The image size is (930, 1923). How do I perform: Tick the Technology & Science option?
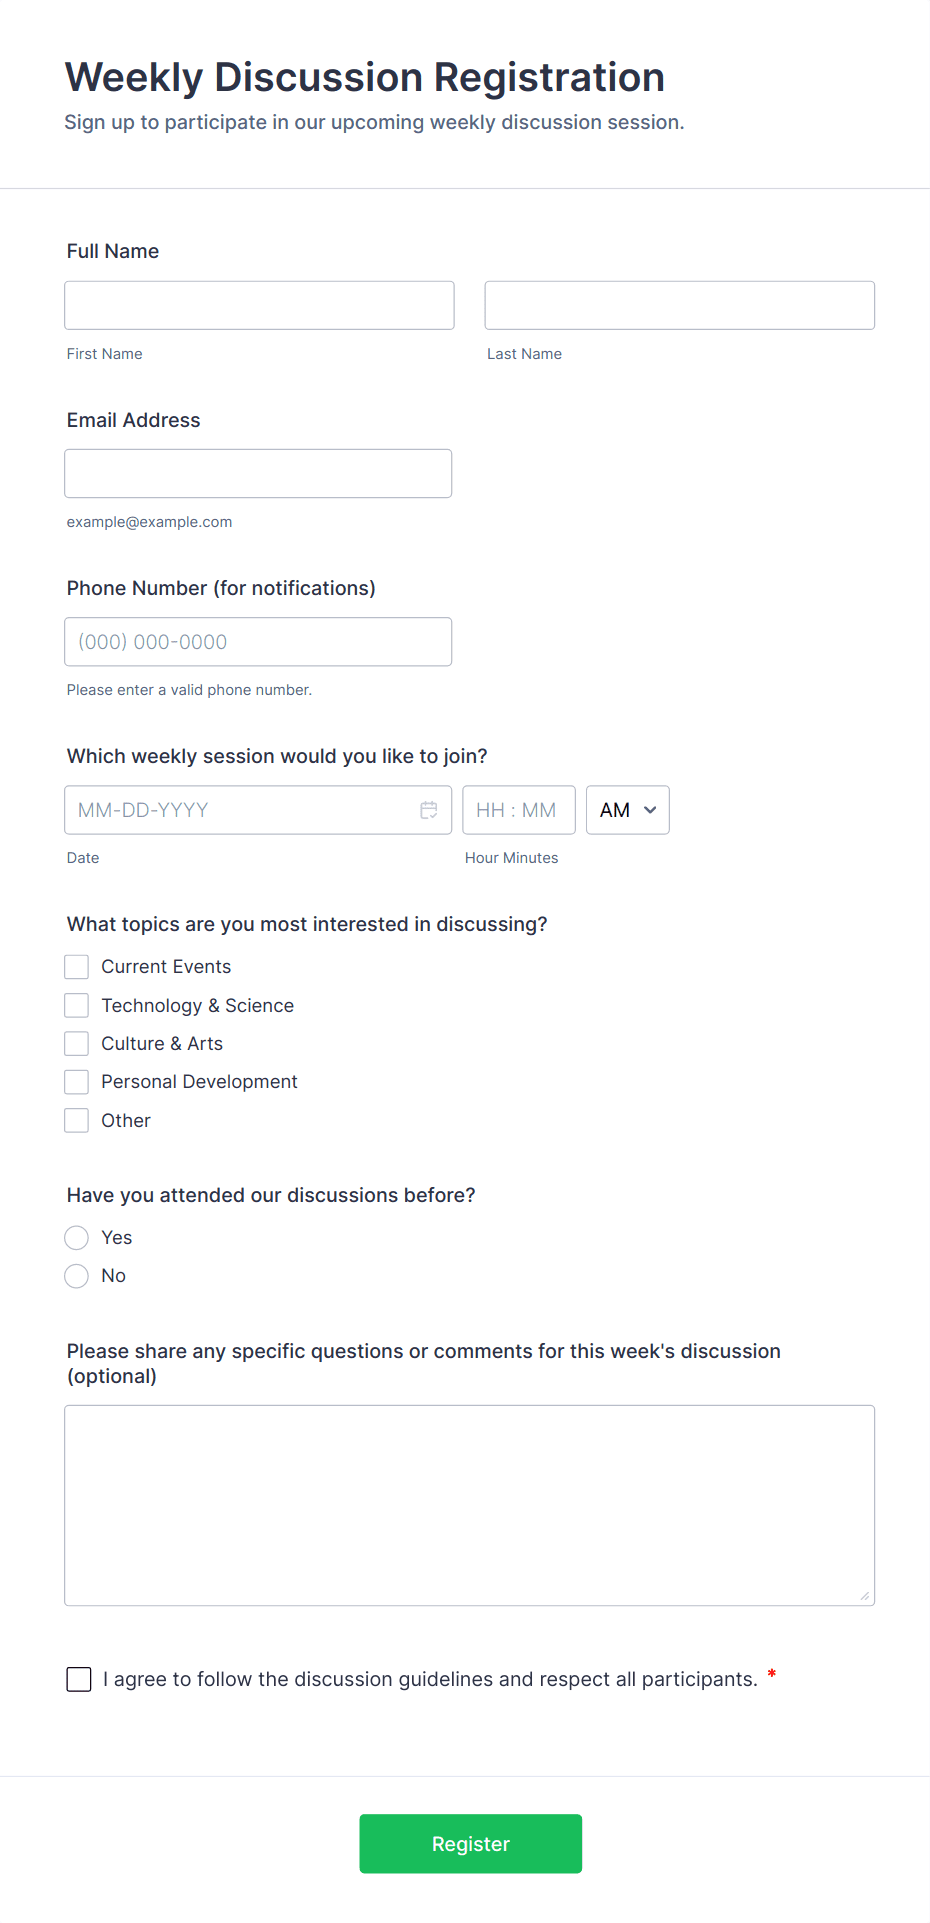point(77,1005)
